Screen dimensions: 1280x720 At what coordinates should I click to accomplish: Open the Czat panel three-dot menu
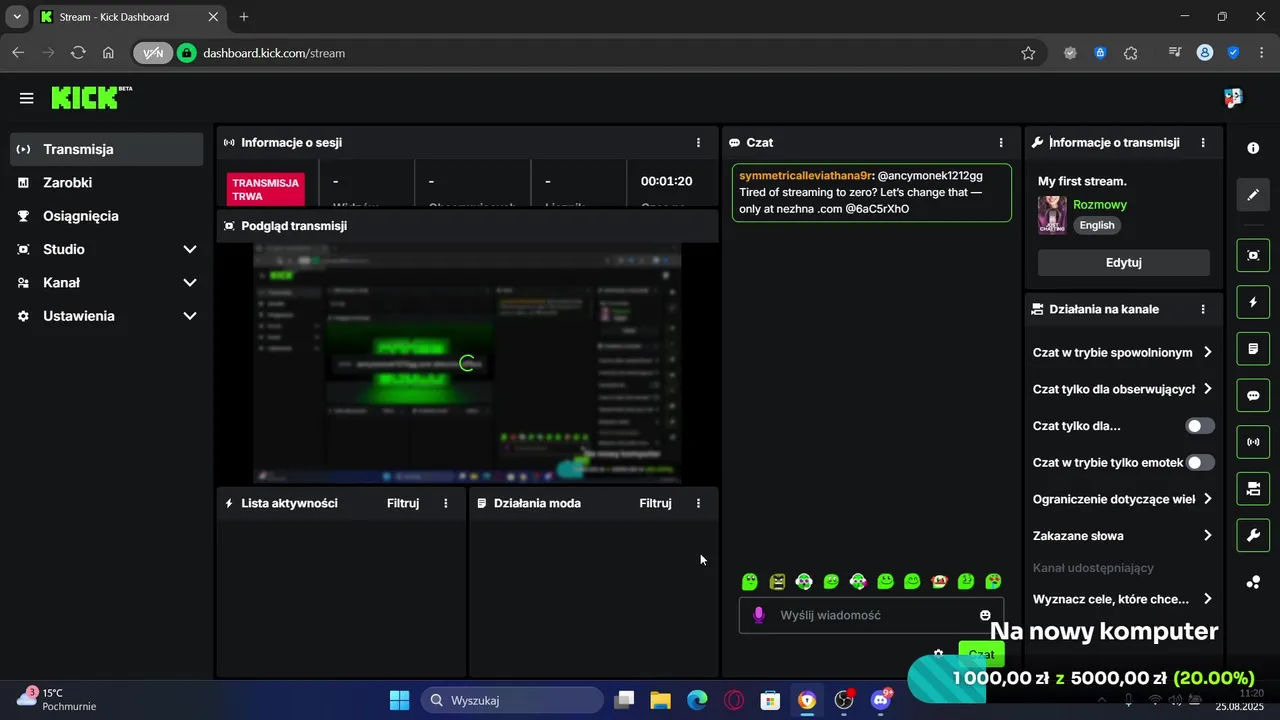(x=1001, y=143)
